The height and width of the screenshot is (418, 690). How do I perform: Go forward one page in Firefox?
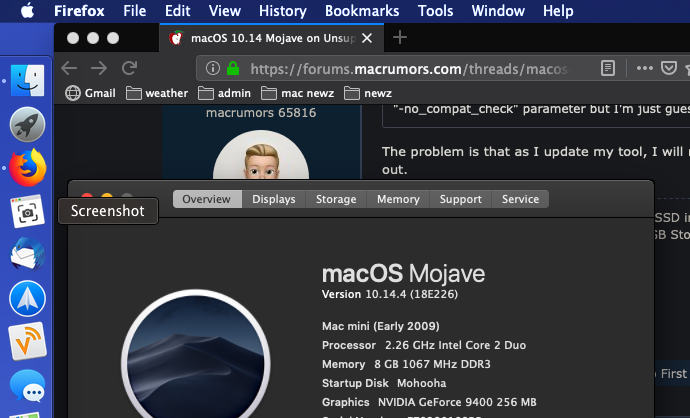(x=99, y=68)
